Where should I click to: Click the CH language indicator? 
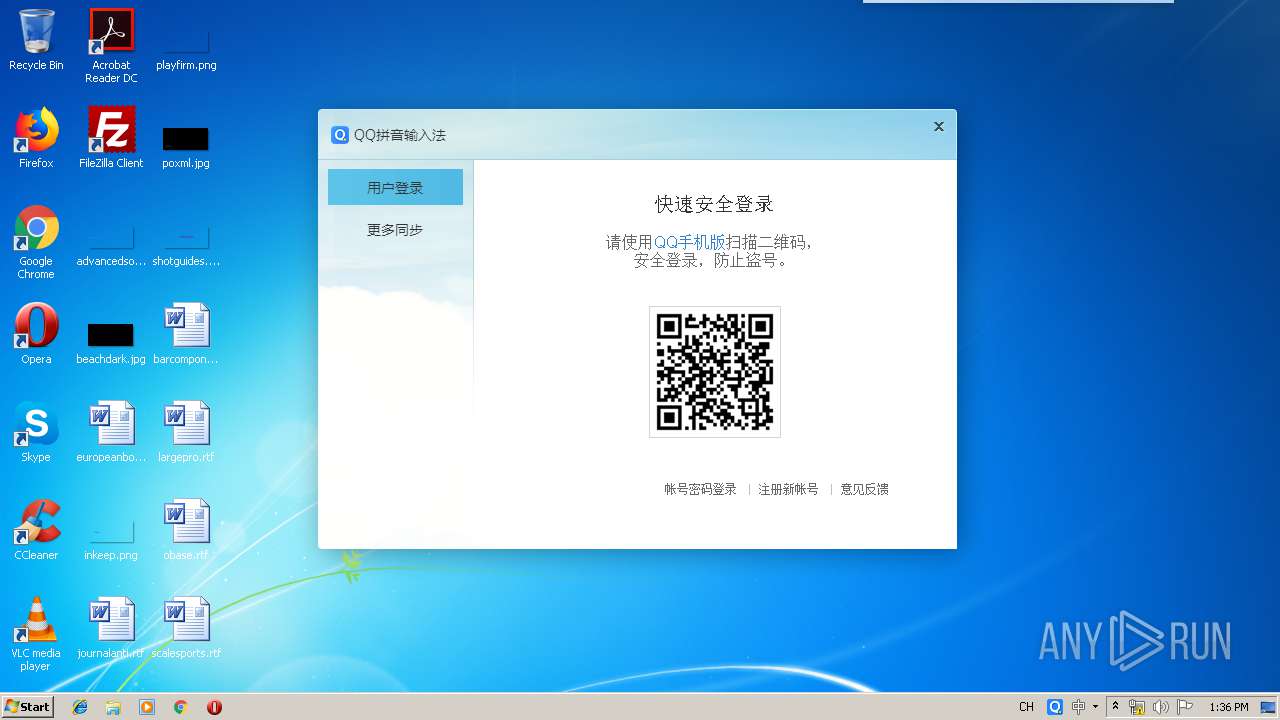click(x=1026, y=707)
